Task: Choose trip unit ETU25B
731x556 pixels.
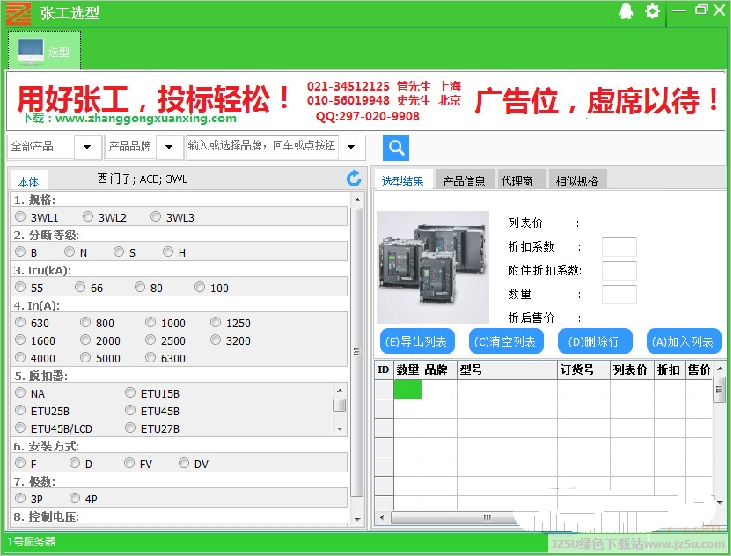Action: point(21,410)
